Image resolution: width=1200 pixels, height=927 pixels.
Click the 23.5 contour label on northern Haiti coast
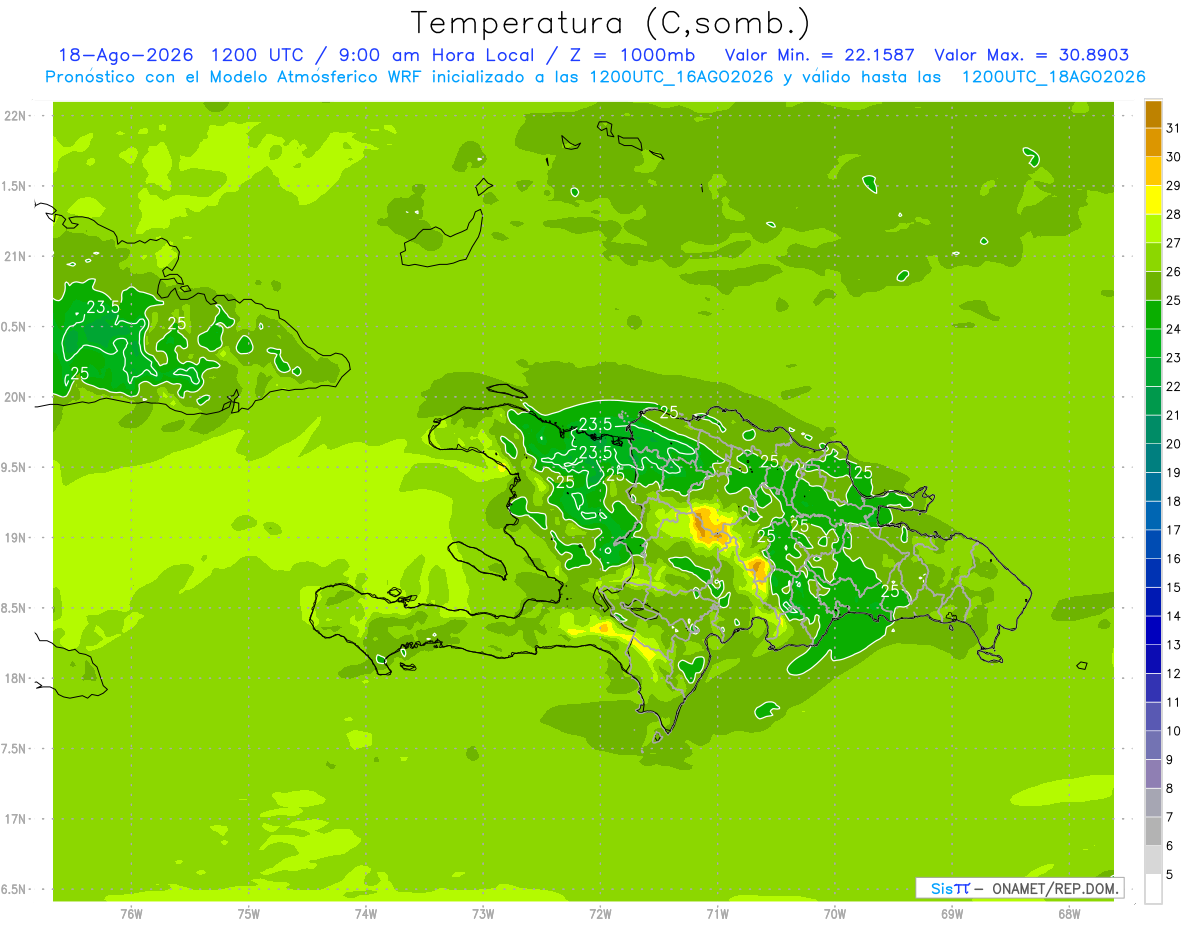click(x=595, y=425)
